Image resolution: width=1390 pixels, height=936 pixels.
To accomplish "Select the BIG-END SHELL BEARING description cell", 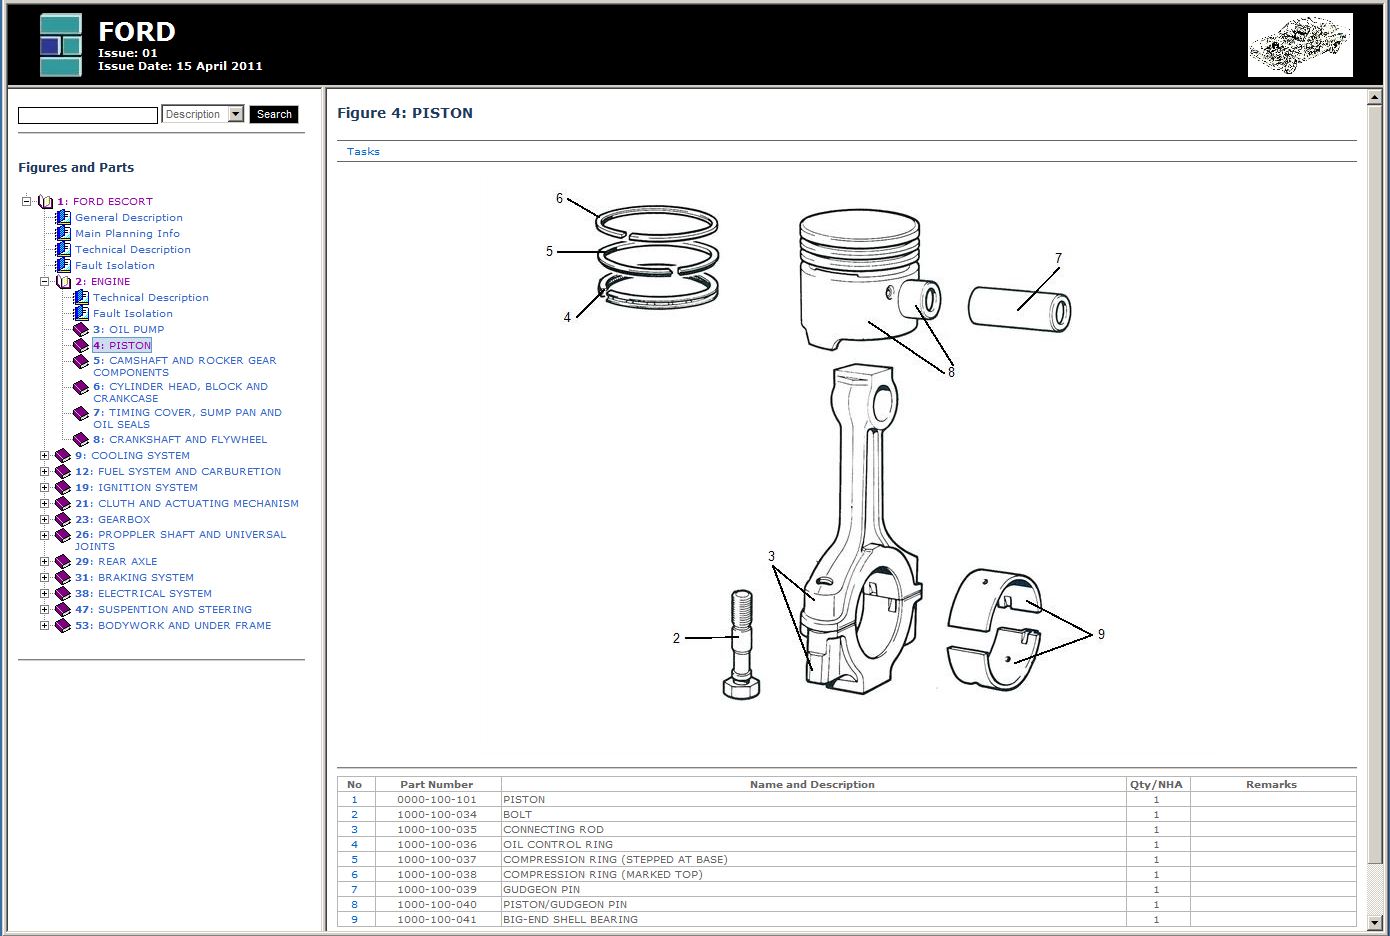I will (x=813, y=919).
